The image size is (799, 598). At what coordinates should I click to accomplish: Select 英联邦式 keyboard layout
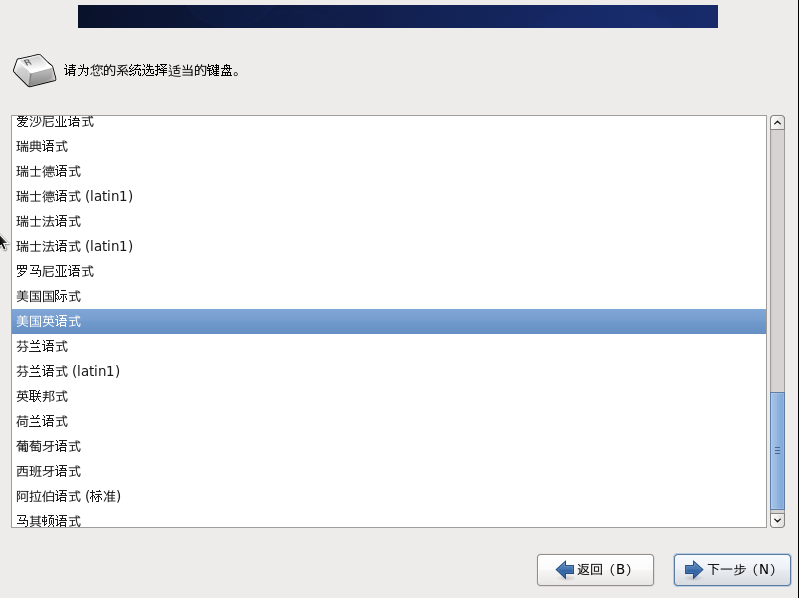(x=389, y=396)
